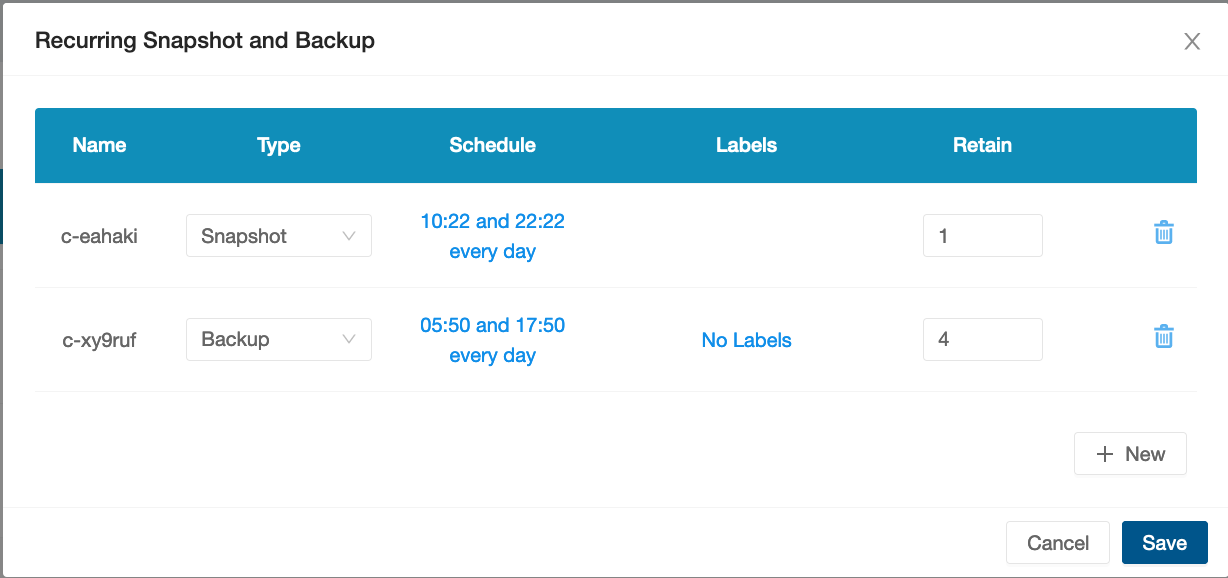Click the trash icon in the first row

tap(1163, 231)
